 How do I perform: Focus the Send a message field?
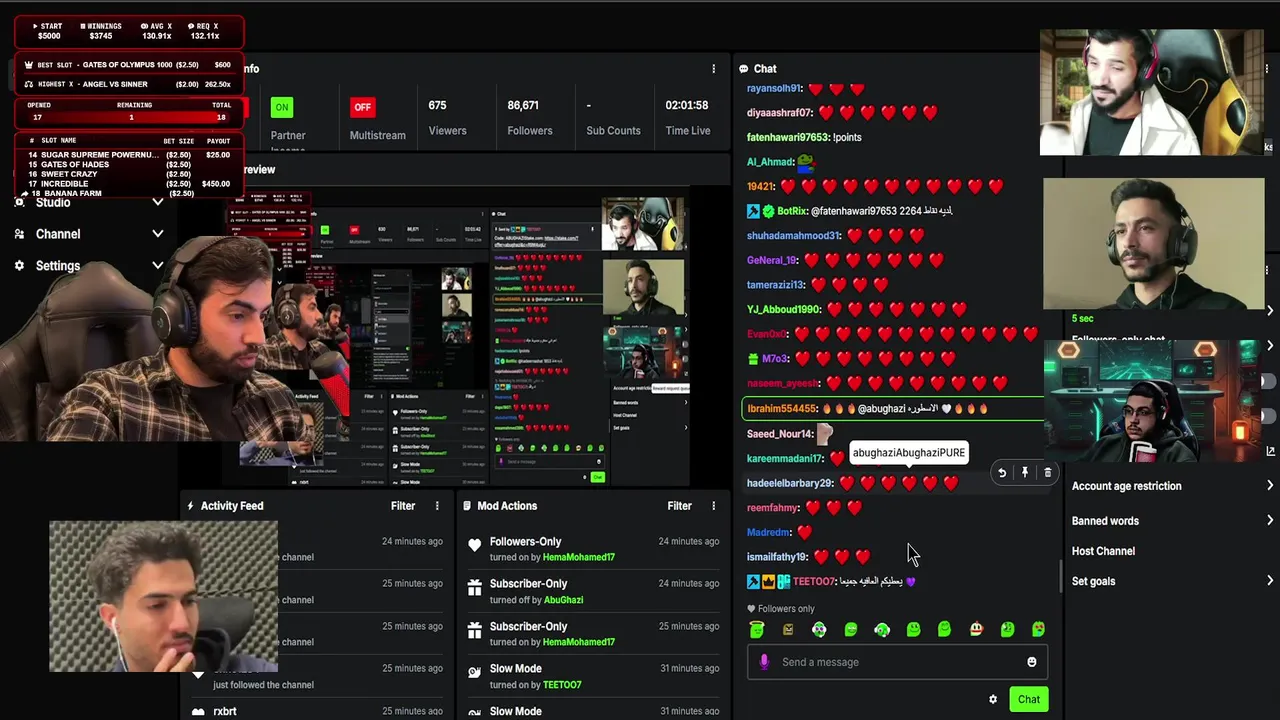[897, 662]
